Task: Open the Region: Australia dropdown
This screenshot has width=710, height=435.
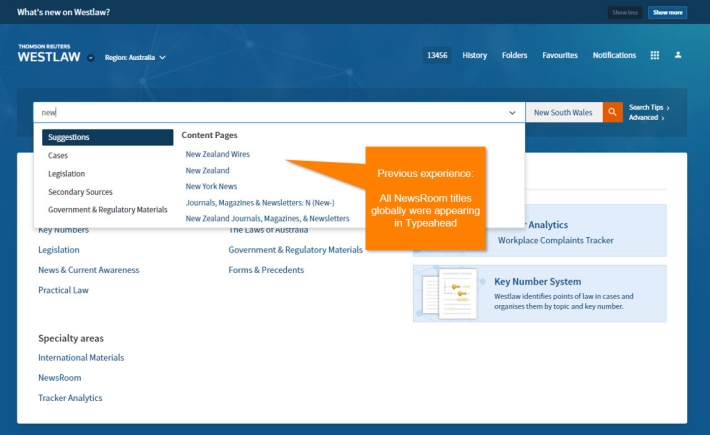Action: pos(135,57)
